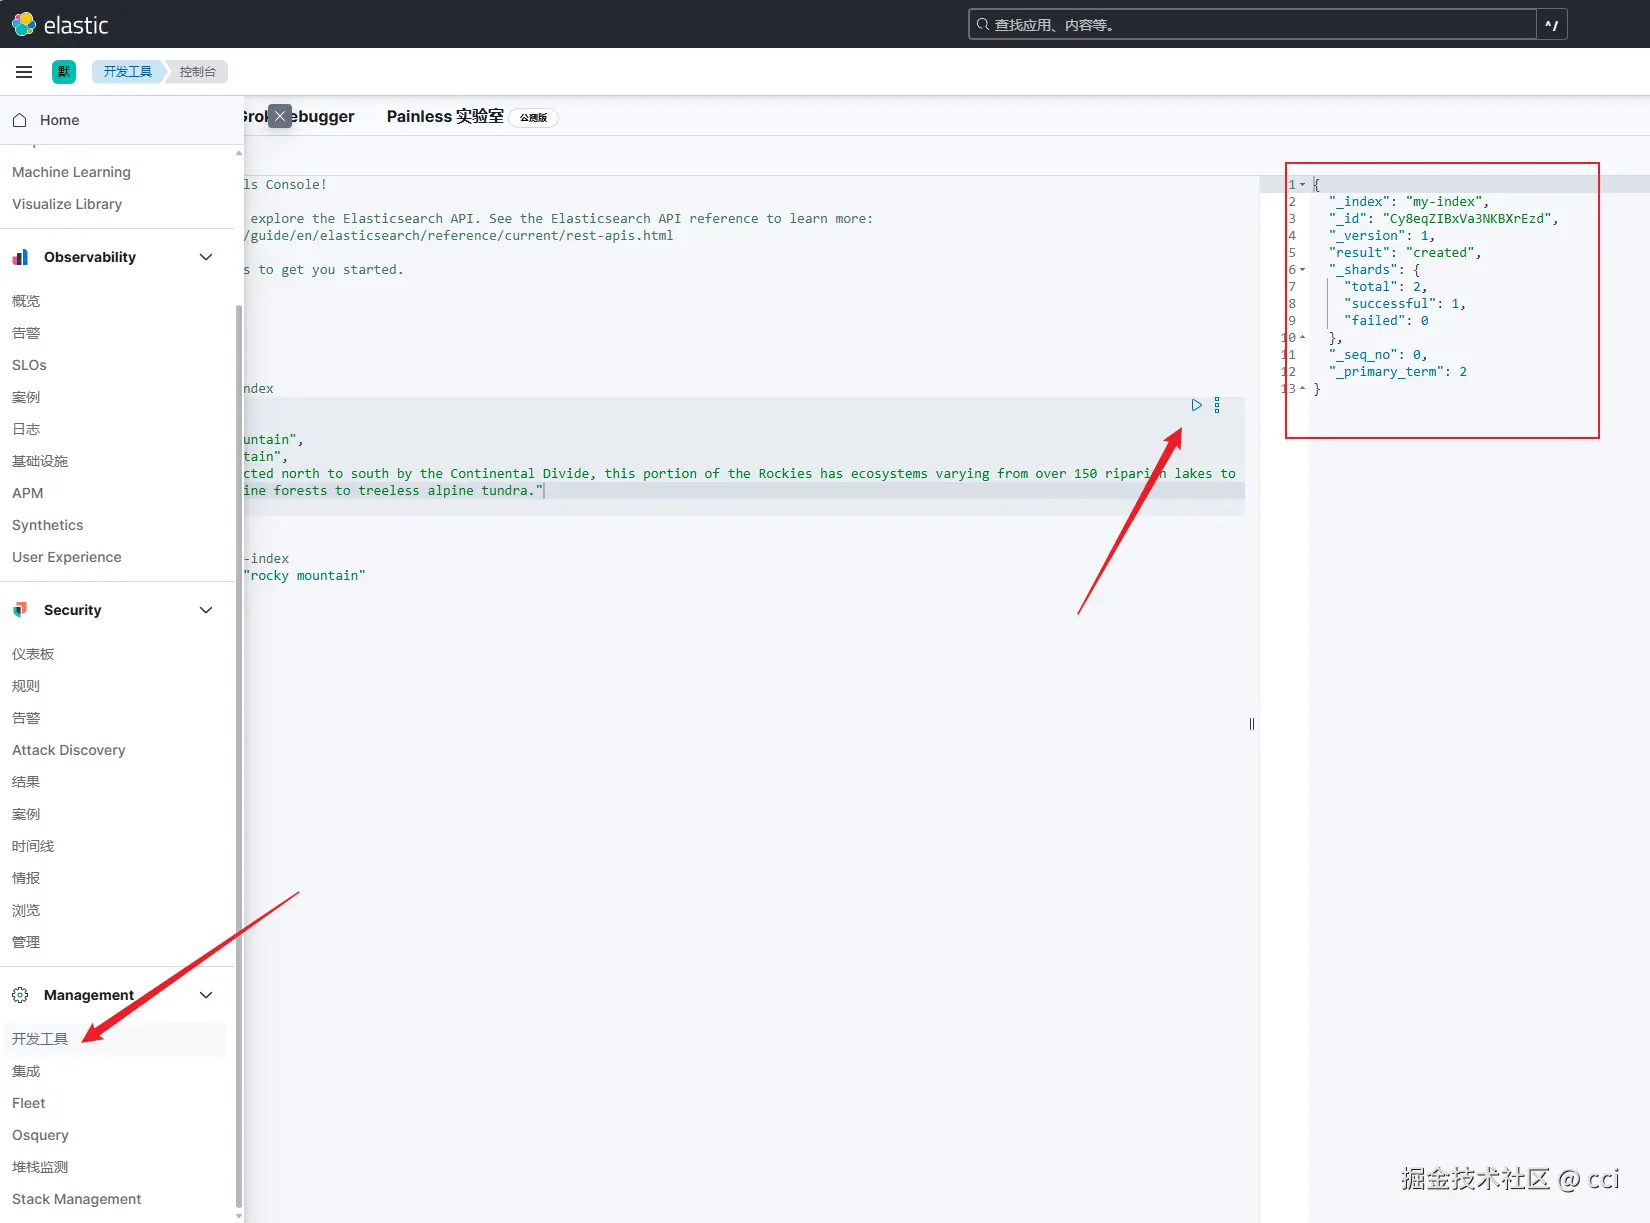1650x1223 pixels.
Task: Toggle the hamburger navigation menu
Action: (x=24, y=72)
